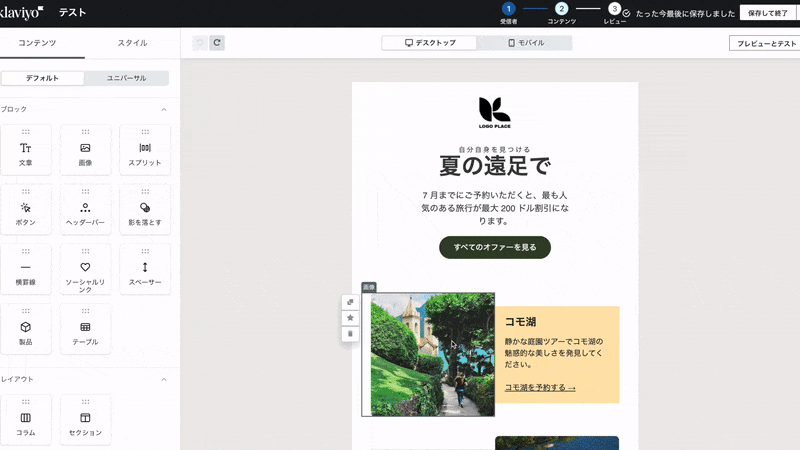The width and height of the screenshot is (800, 450).
Task: Select the スペーサー spacer block
Action: (x=145, y=269)
